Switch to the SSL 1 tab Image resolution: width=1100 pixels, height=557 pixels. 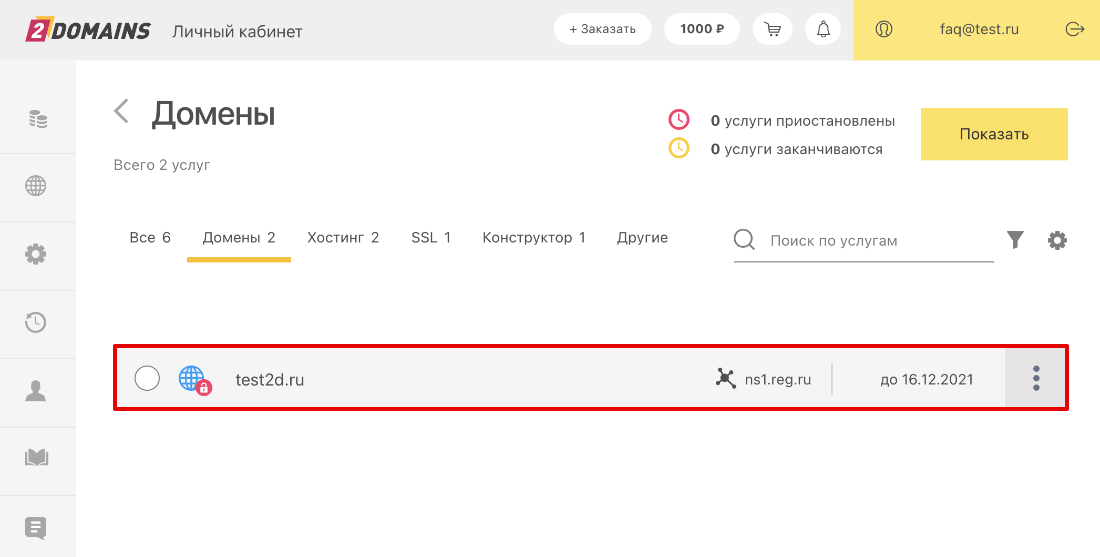tap(431, 238)
